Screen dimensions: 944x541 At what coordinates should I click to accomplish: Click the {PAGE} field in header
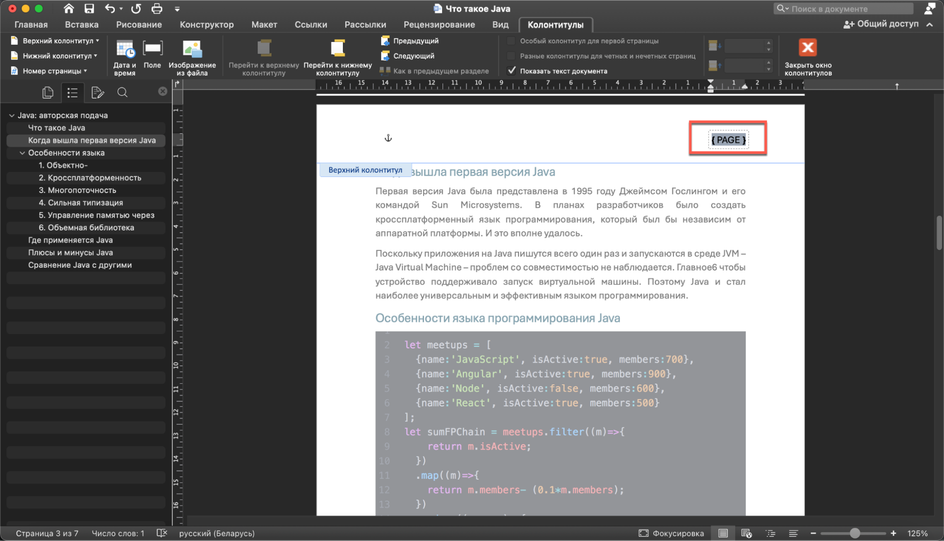click(x=728, y=140)
